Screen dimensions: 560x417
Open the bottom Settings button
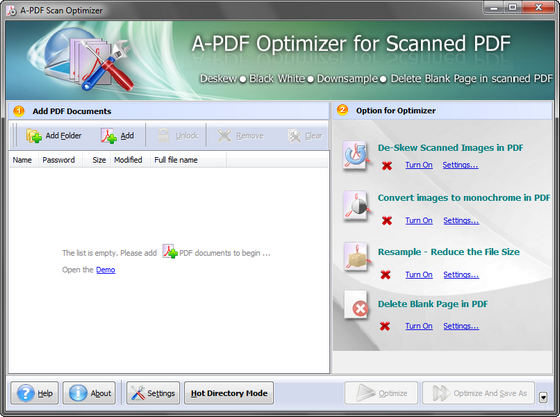(153, 393)
